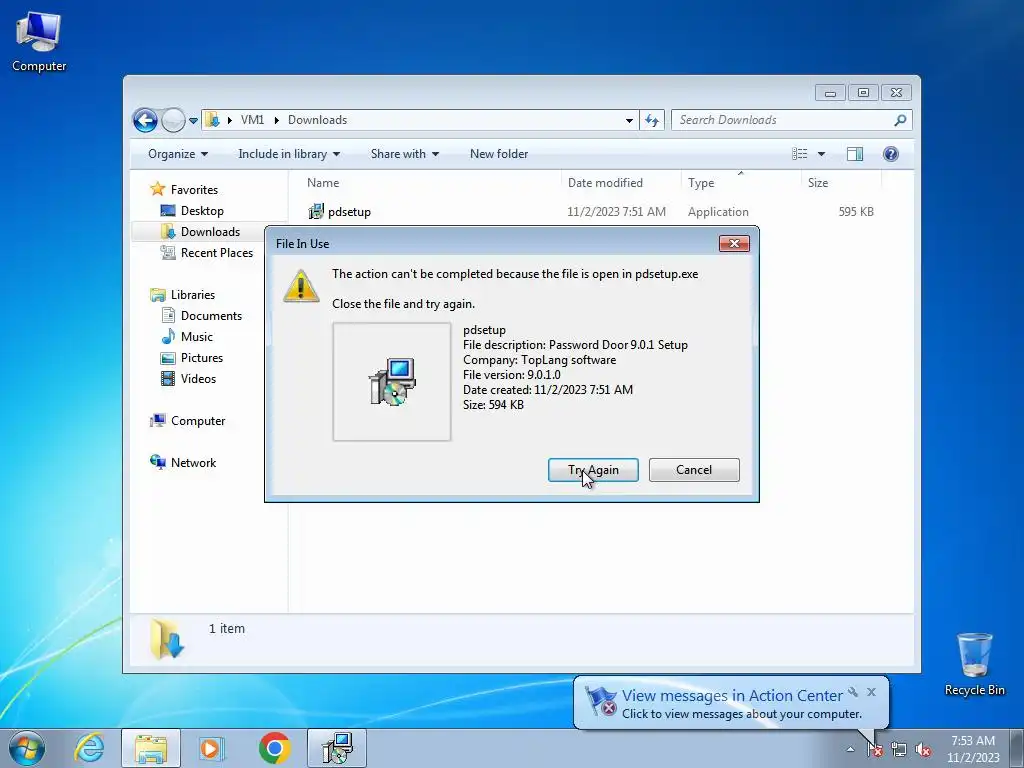Open Include in library menu
This screenshot has width=1024, height=768.
pyautogui.click(x=289, y=154)
